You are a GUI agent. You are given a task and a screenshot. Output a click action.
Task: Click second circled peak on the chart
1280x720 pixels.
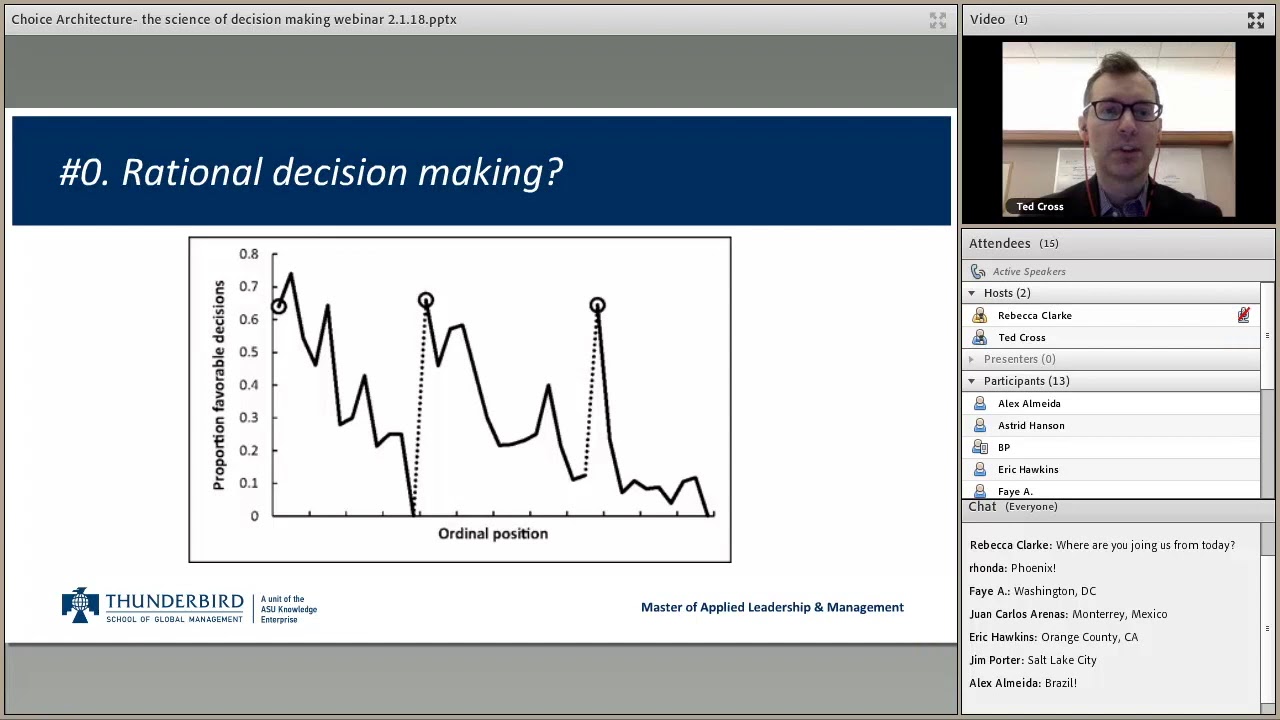(425, 300)
